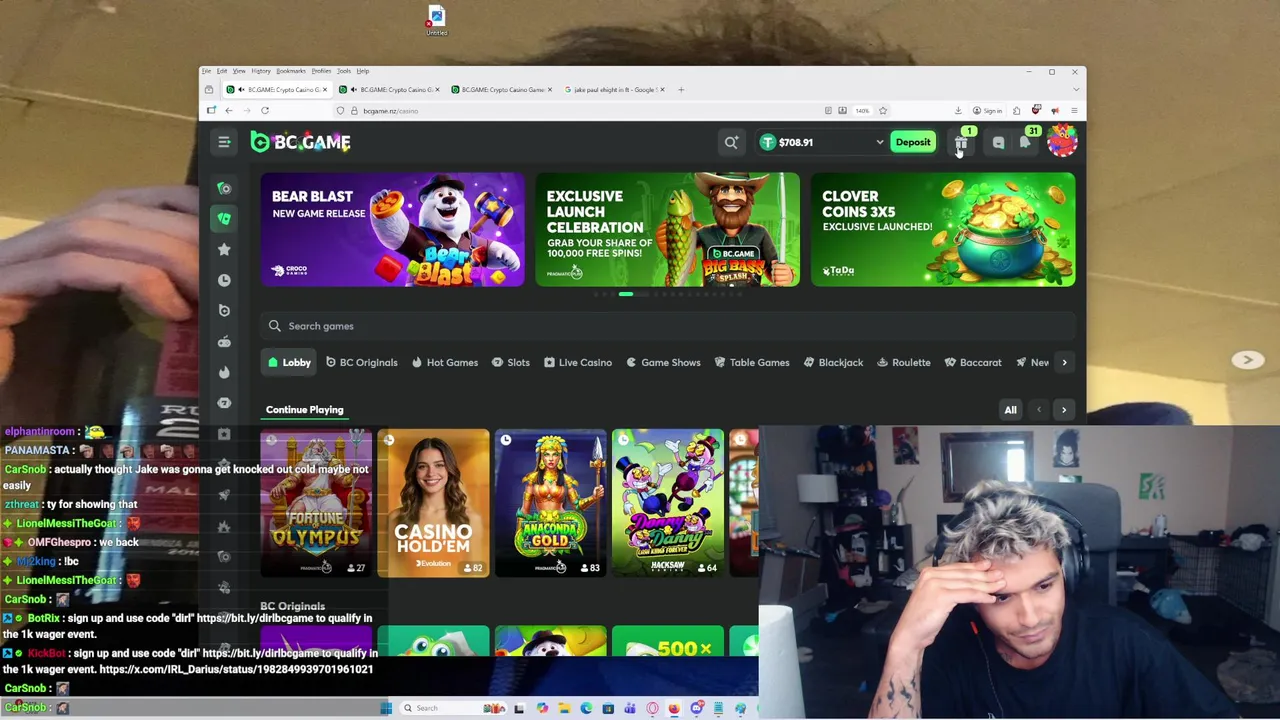Select the Lobby category tab
Image resolution: width=1280 pixels, height=720 pixels.
(x=289, y=362)
